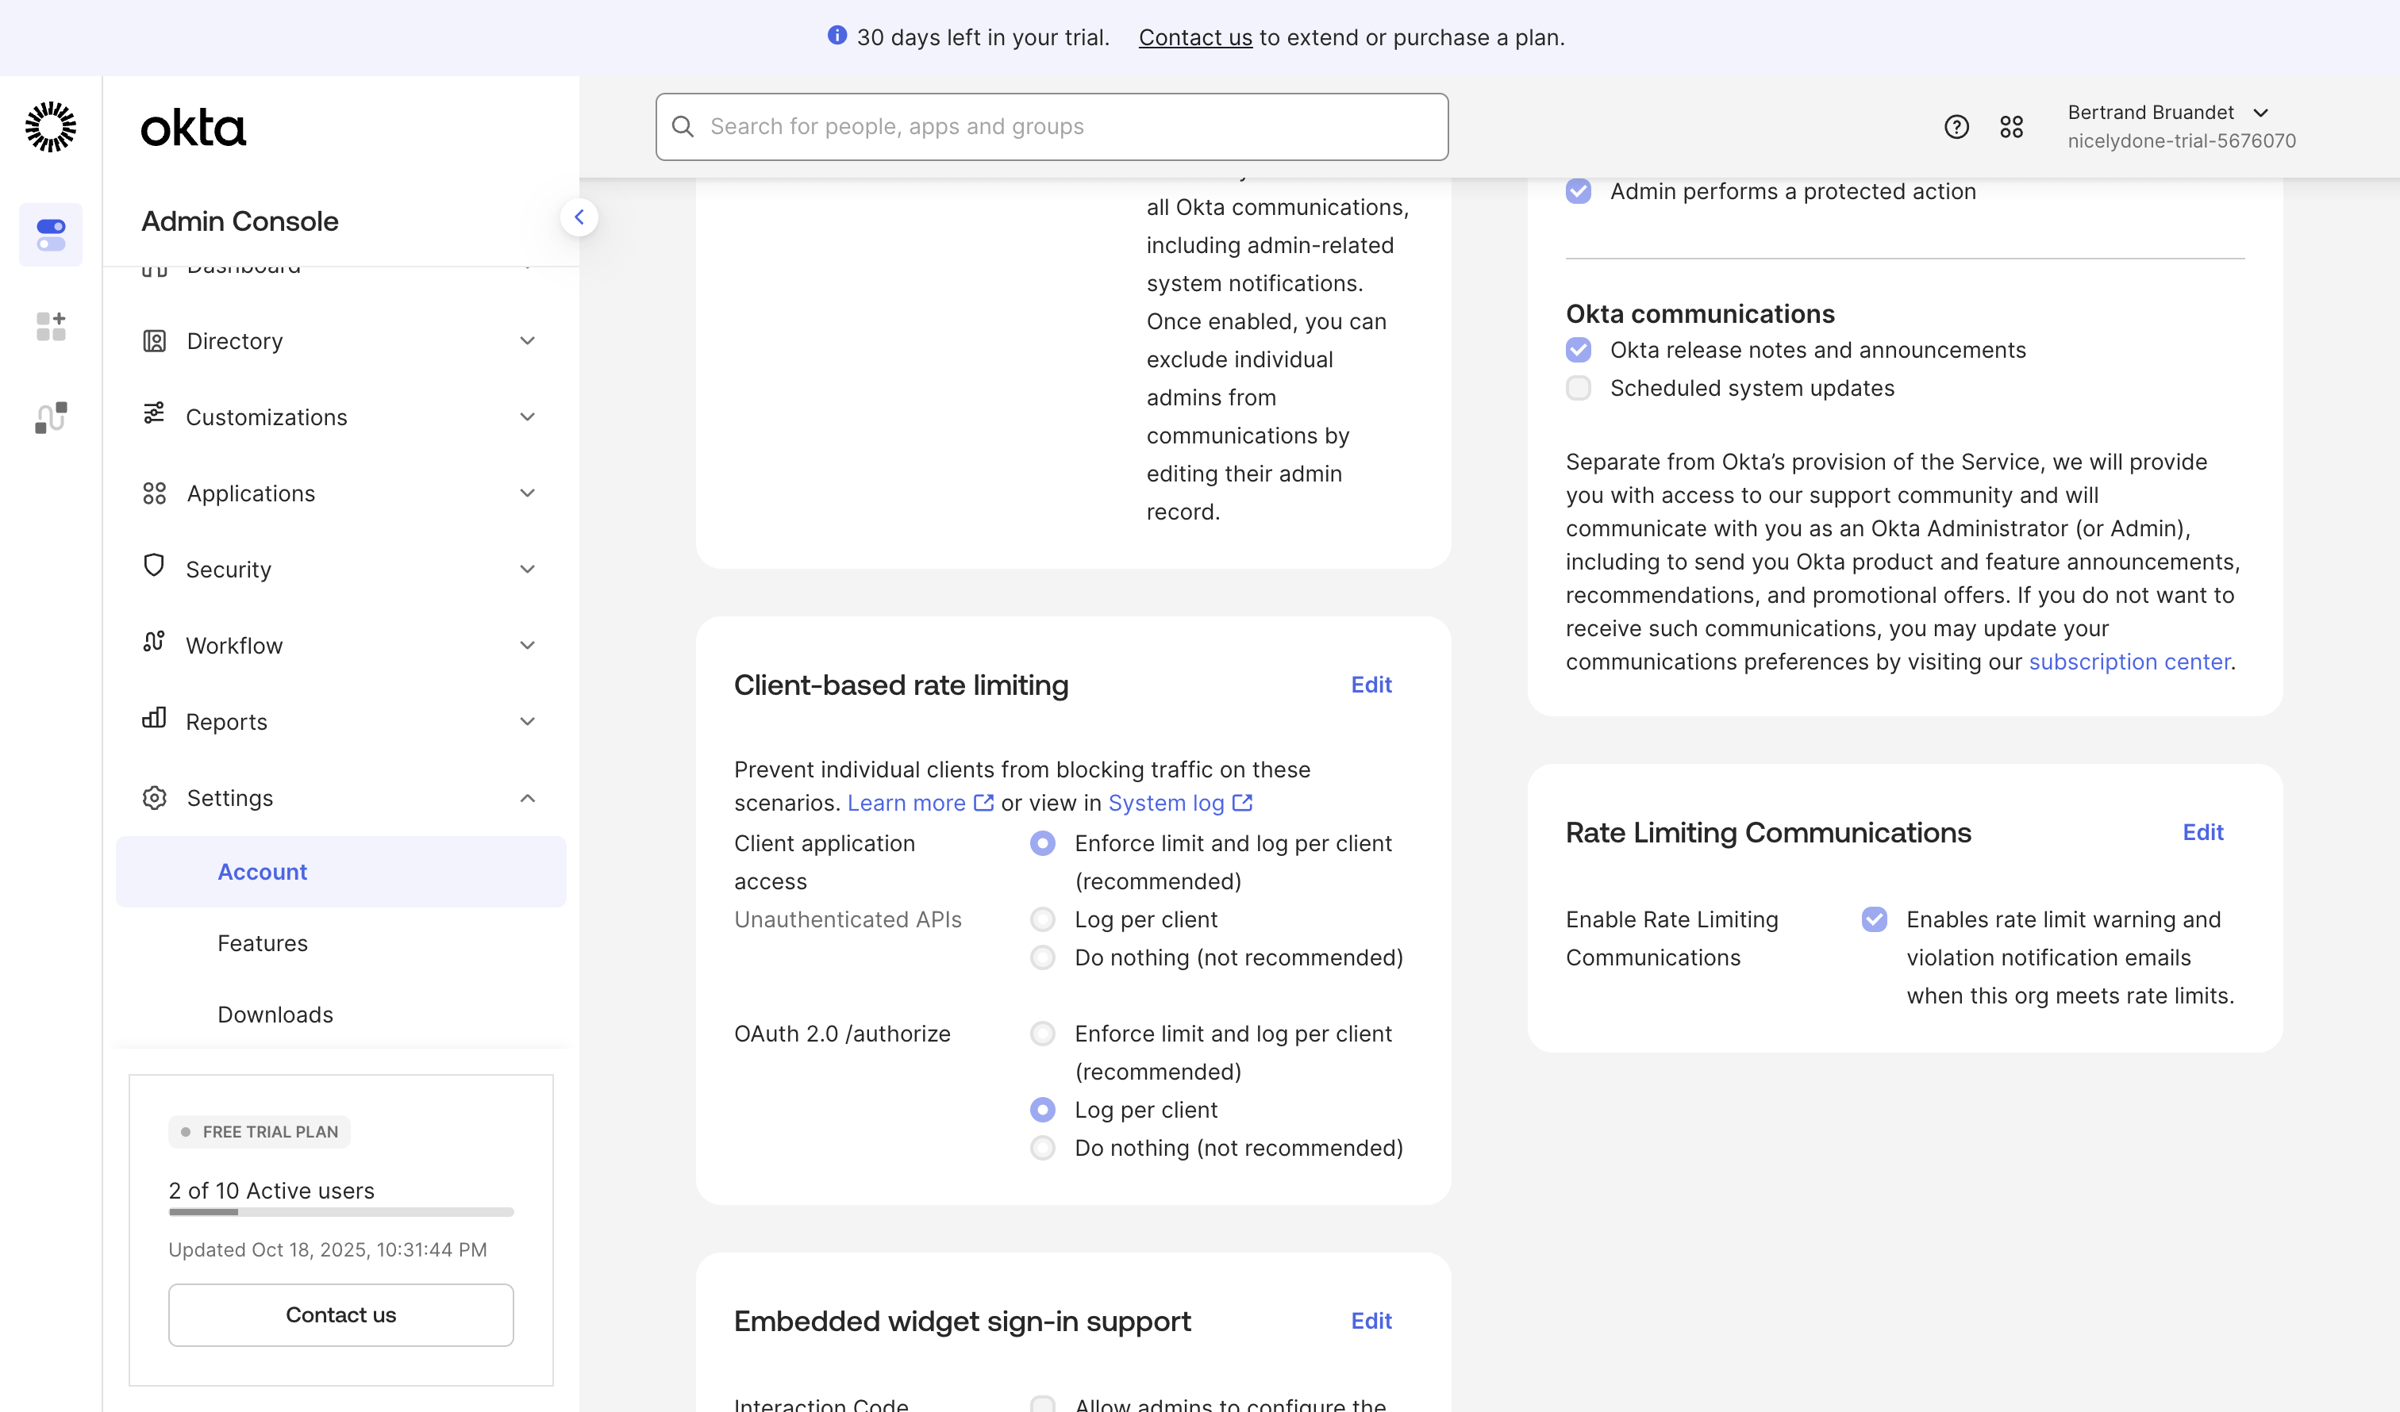Screen dimensions: 2400x1412
Task: Open the Security menu item
Action: [341, 569]
